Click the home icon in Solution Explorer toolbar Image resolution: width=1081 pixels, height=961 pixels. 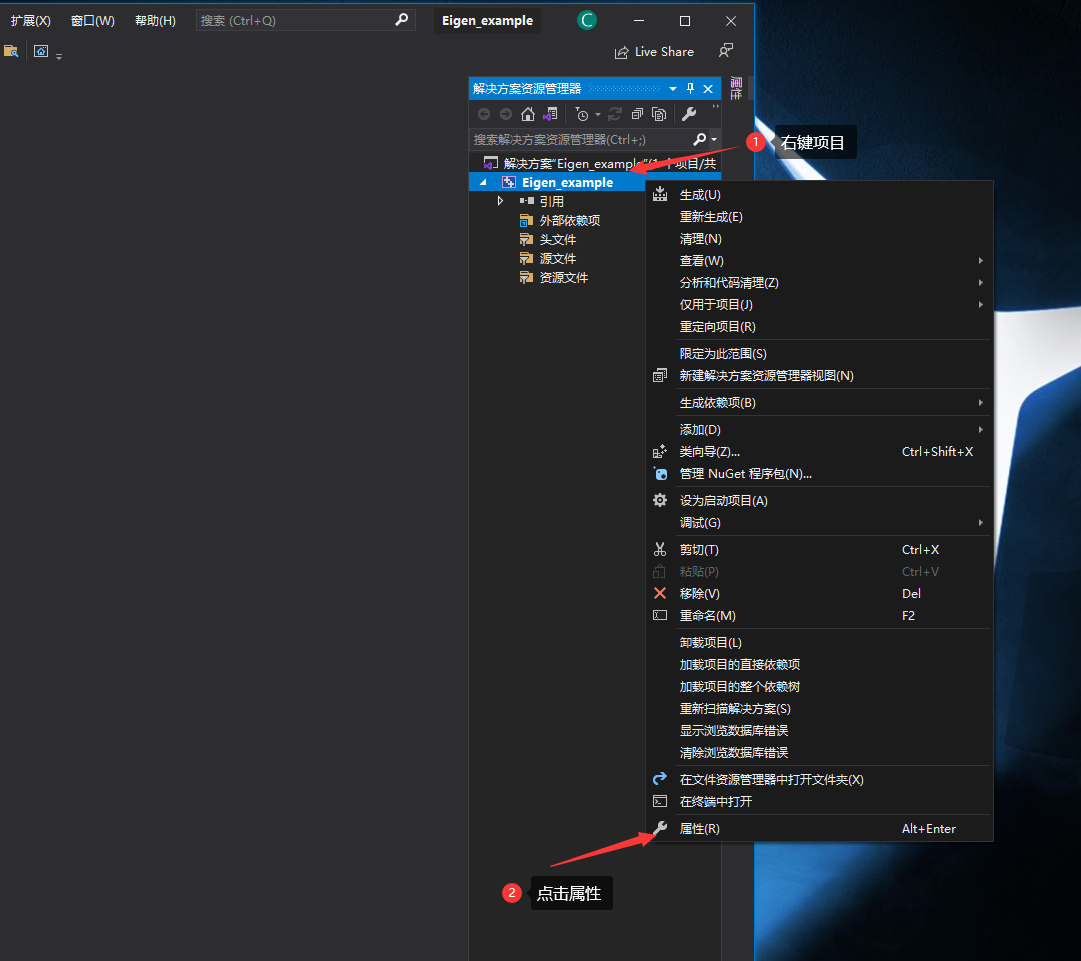coord(527,114)
